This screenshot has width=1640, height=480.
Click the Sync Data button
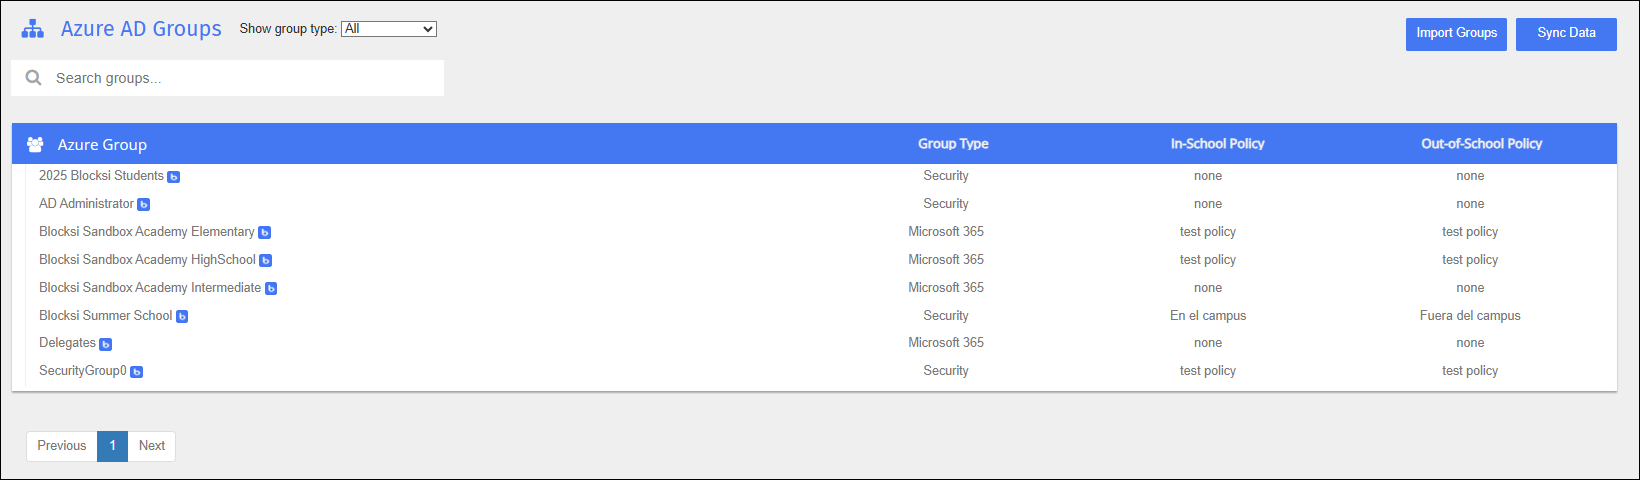click(1566, 33)
